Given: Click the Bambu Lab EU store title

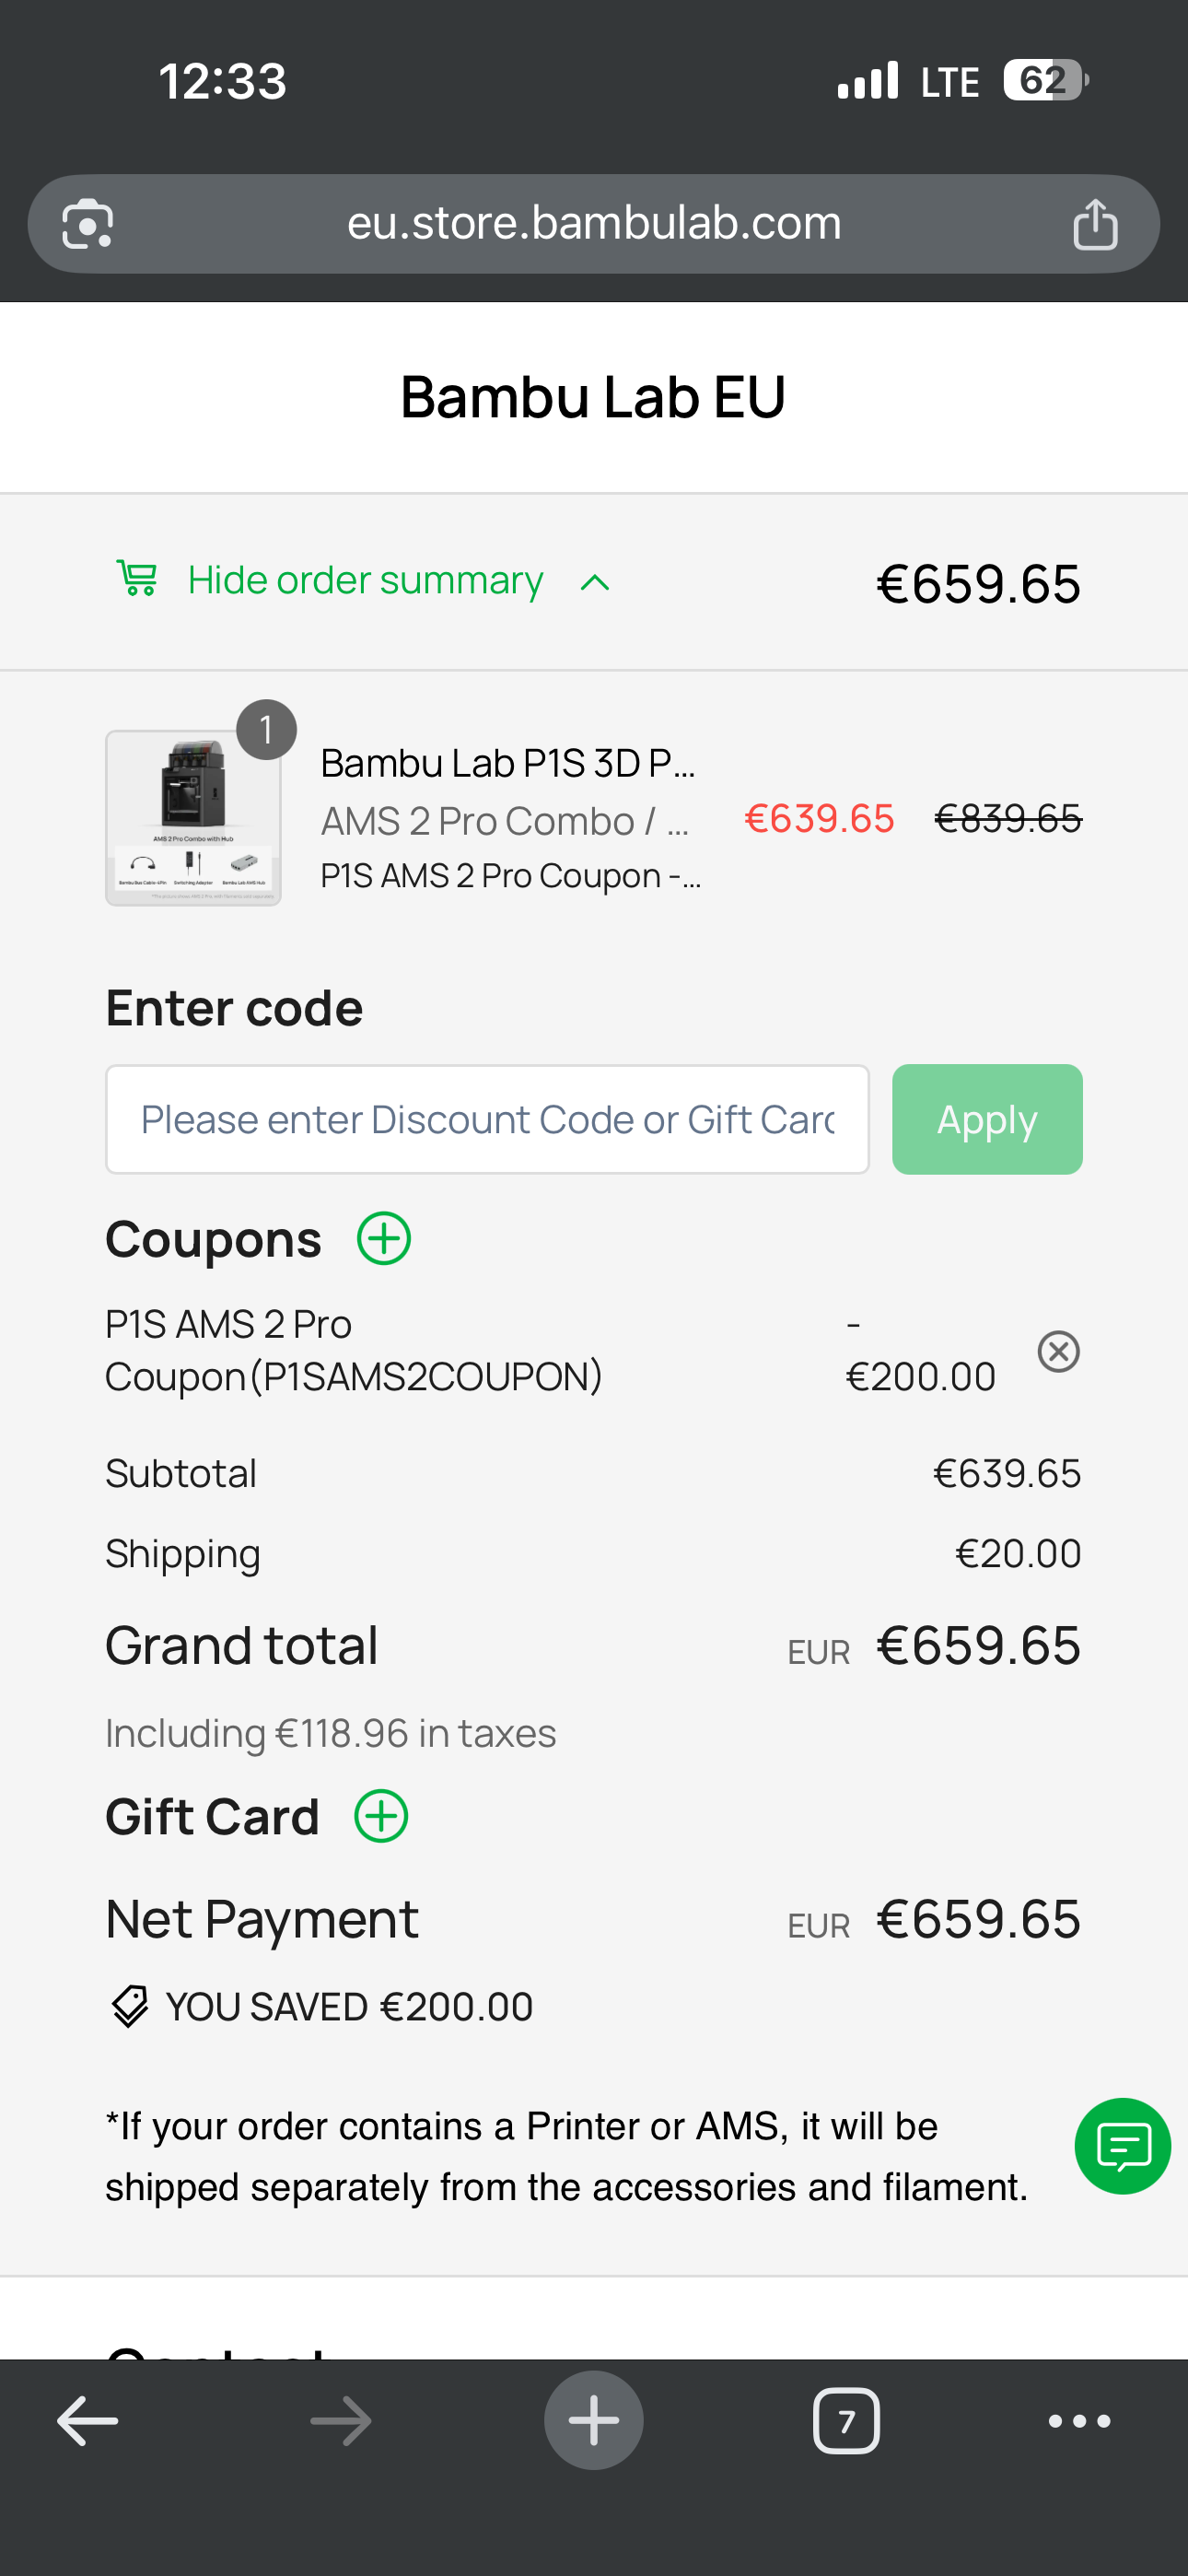Looking at the screenshot, I should point(593,397).
